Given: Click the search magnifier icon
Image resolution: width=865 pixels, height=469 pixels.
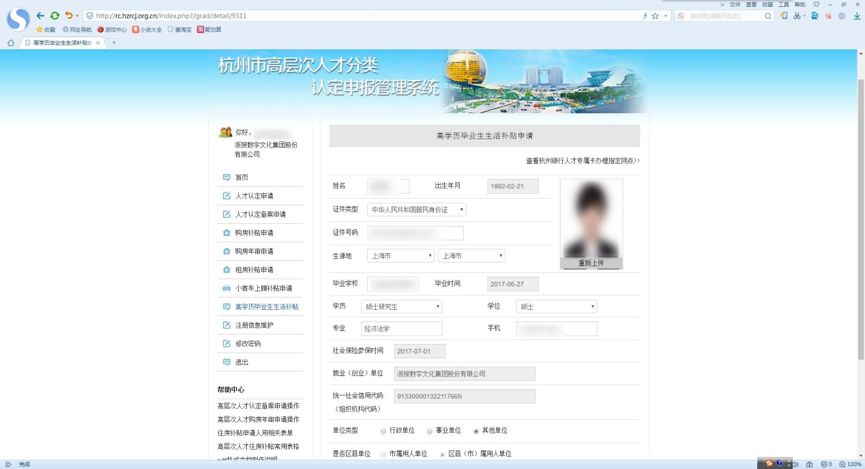Looking at the screenshot, I should pyautogui.click(x=768, y=16).
